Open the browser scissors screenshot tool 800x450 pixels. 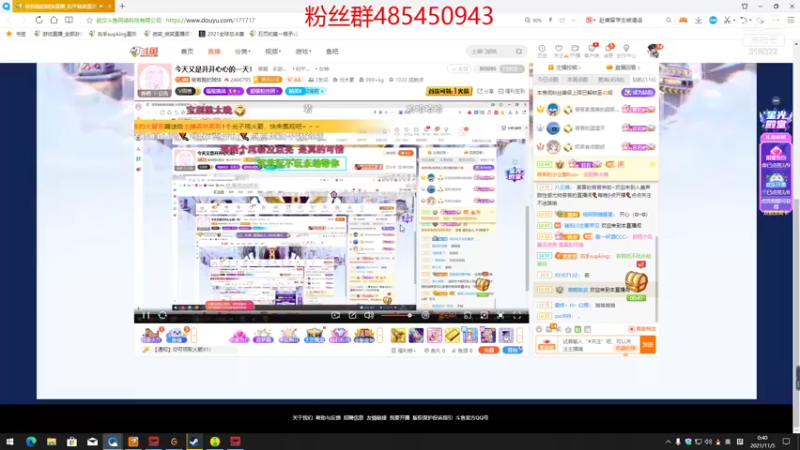pyautogui.click(x=727, y=20)
